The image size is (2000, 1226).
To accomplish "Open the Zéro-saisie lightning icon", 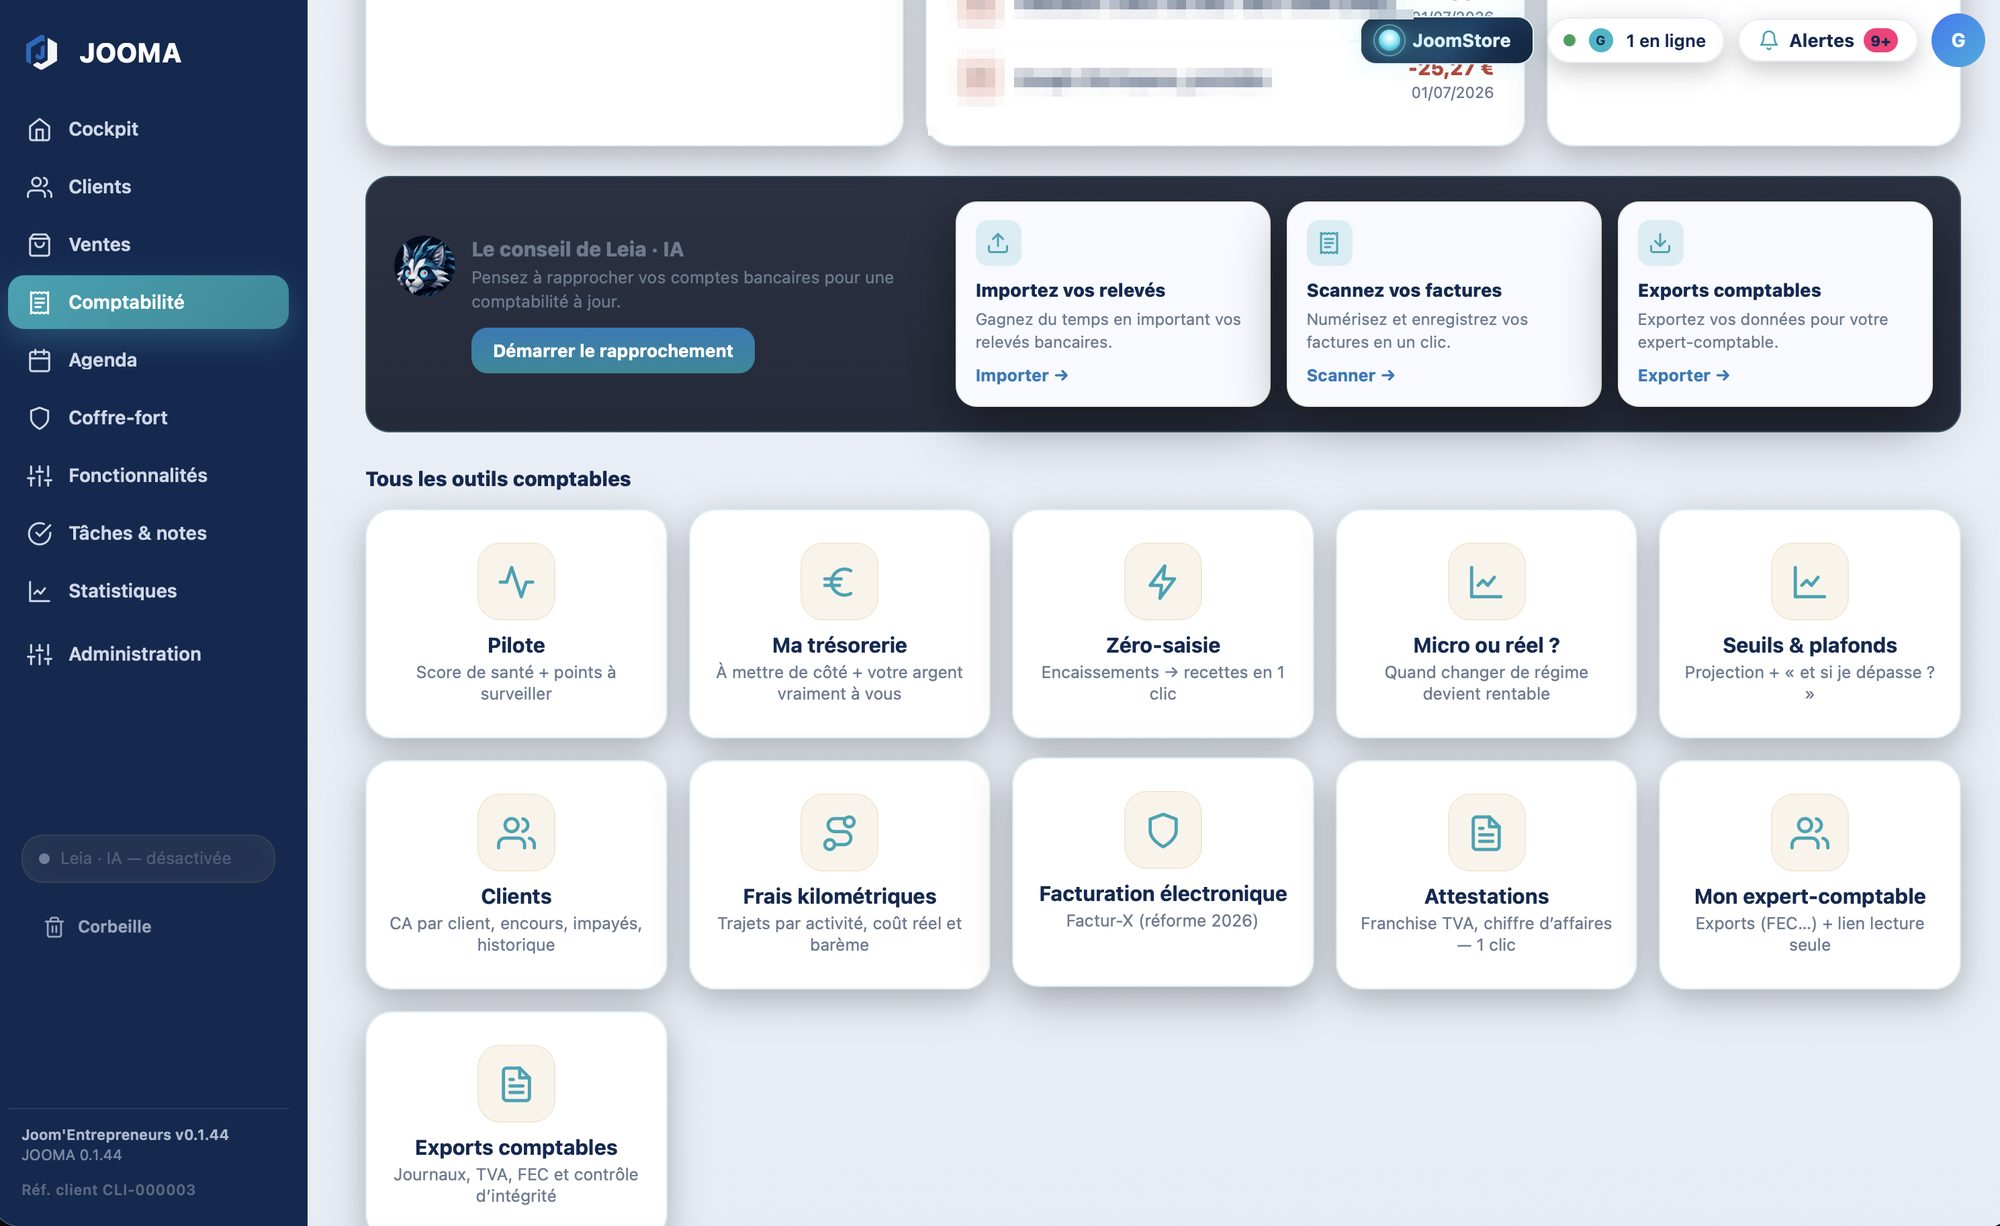I will (1163, 582).
